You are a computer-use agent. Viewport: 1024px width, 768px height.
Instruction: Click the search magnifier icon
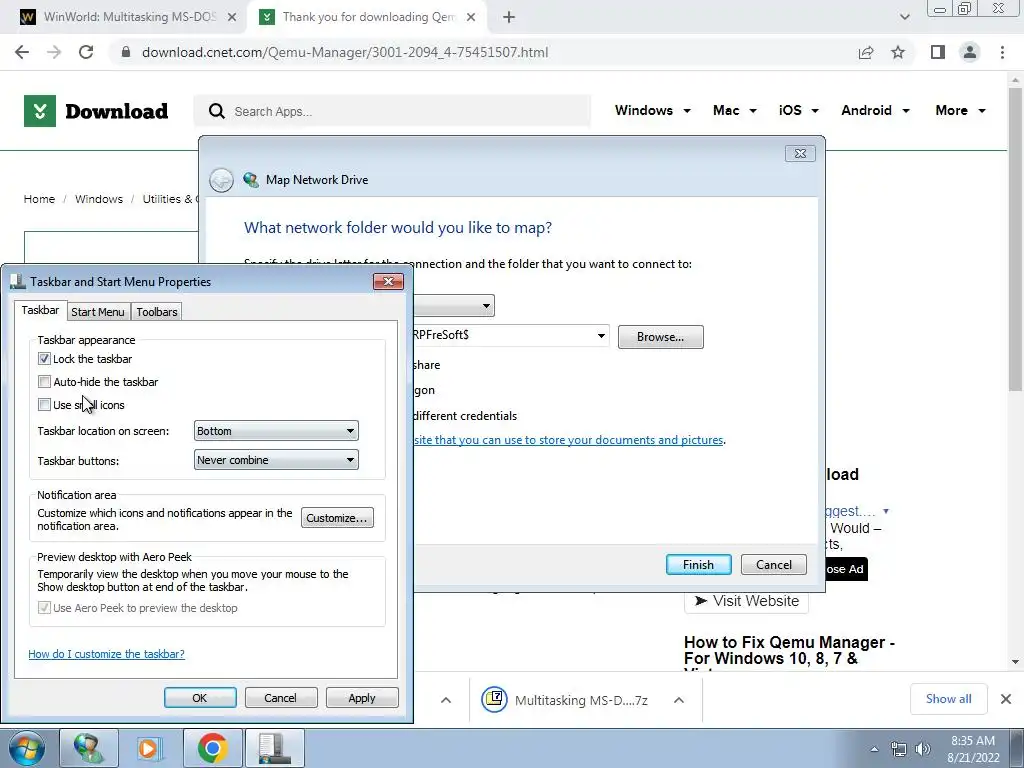[217, 111]
